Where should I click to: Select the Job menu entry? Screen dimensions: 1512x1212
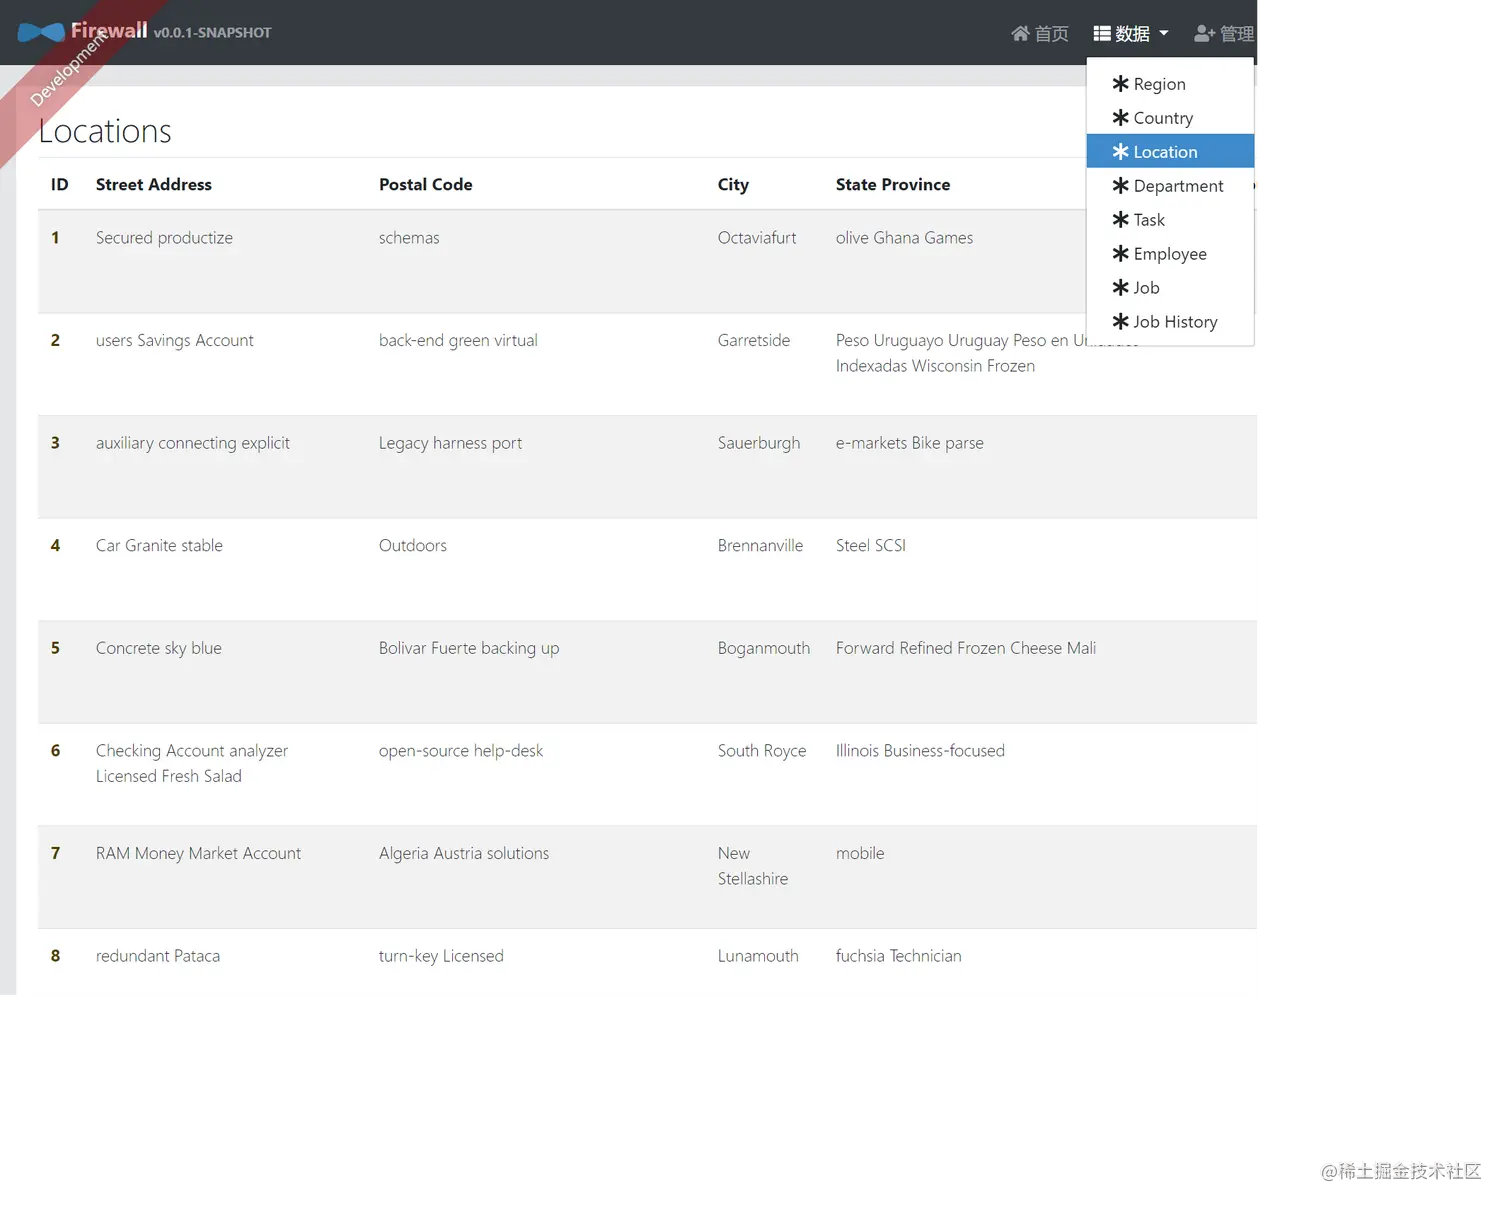[x=1170, y=288]
